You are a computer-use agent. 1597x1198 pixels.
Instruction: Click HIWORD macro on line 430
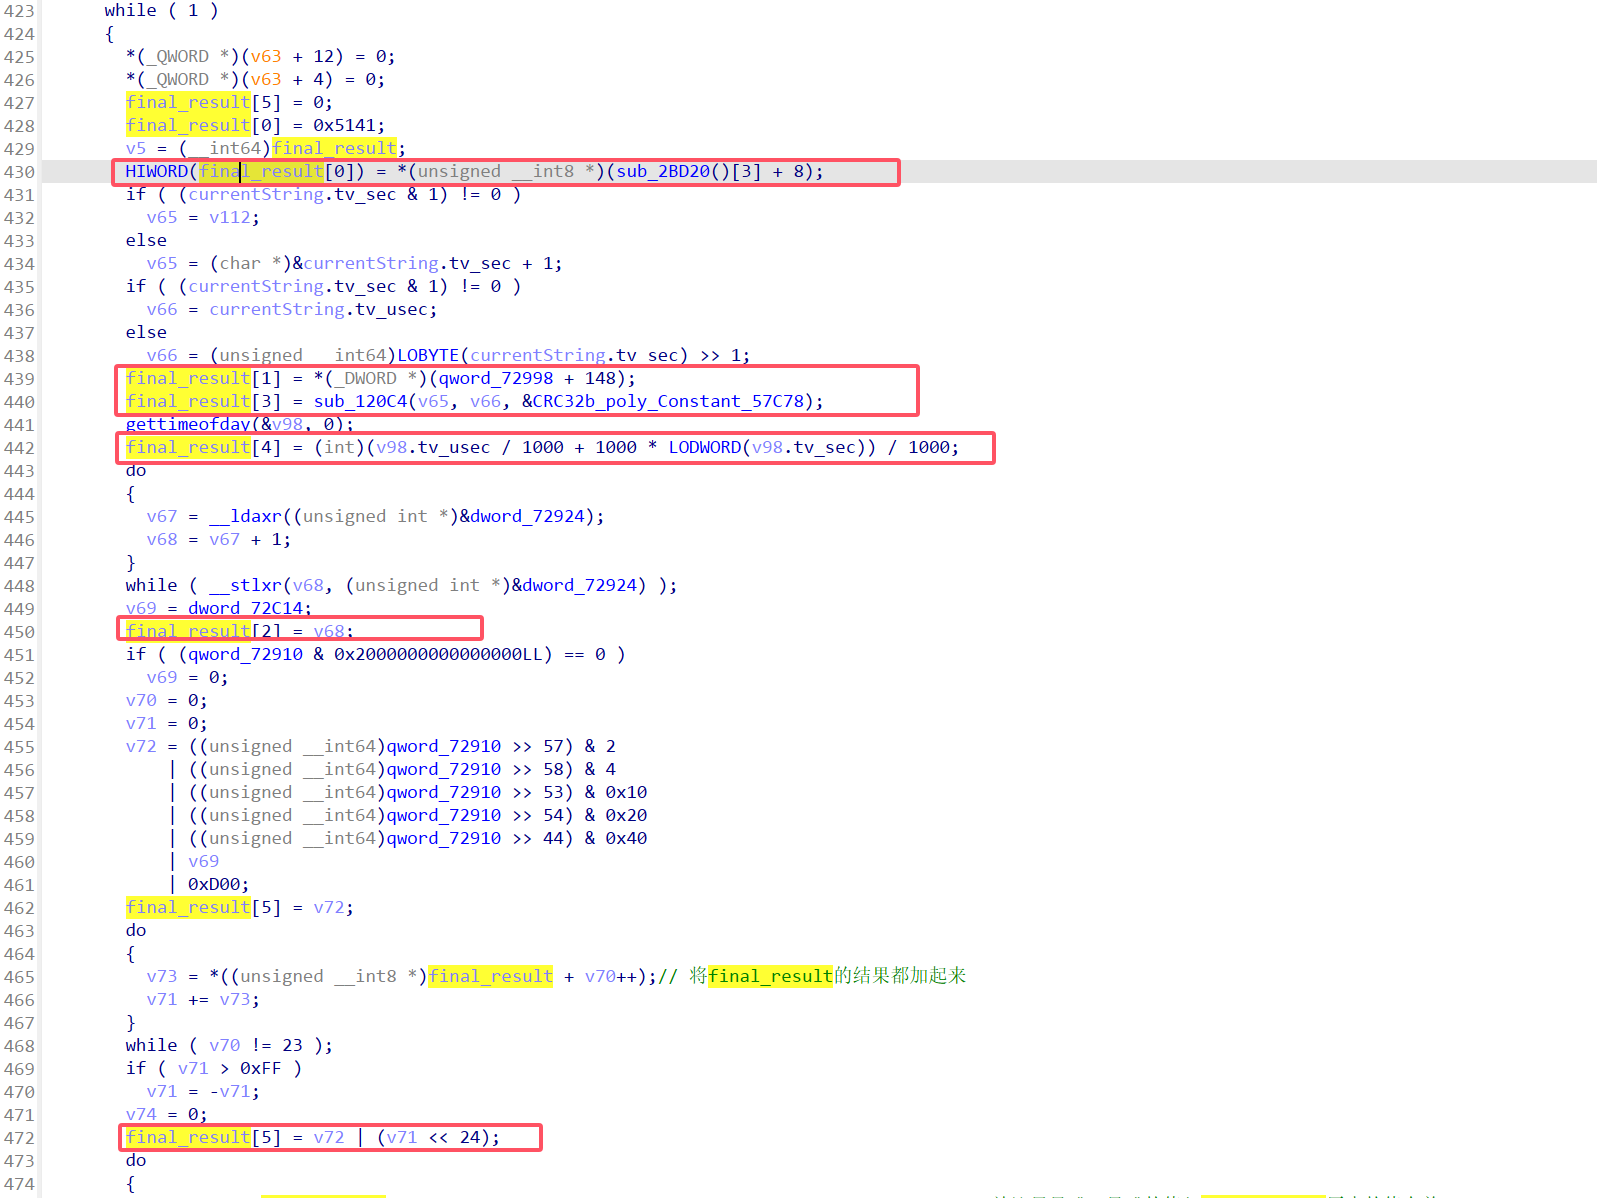(156, 172)
